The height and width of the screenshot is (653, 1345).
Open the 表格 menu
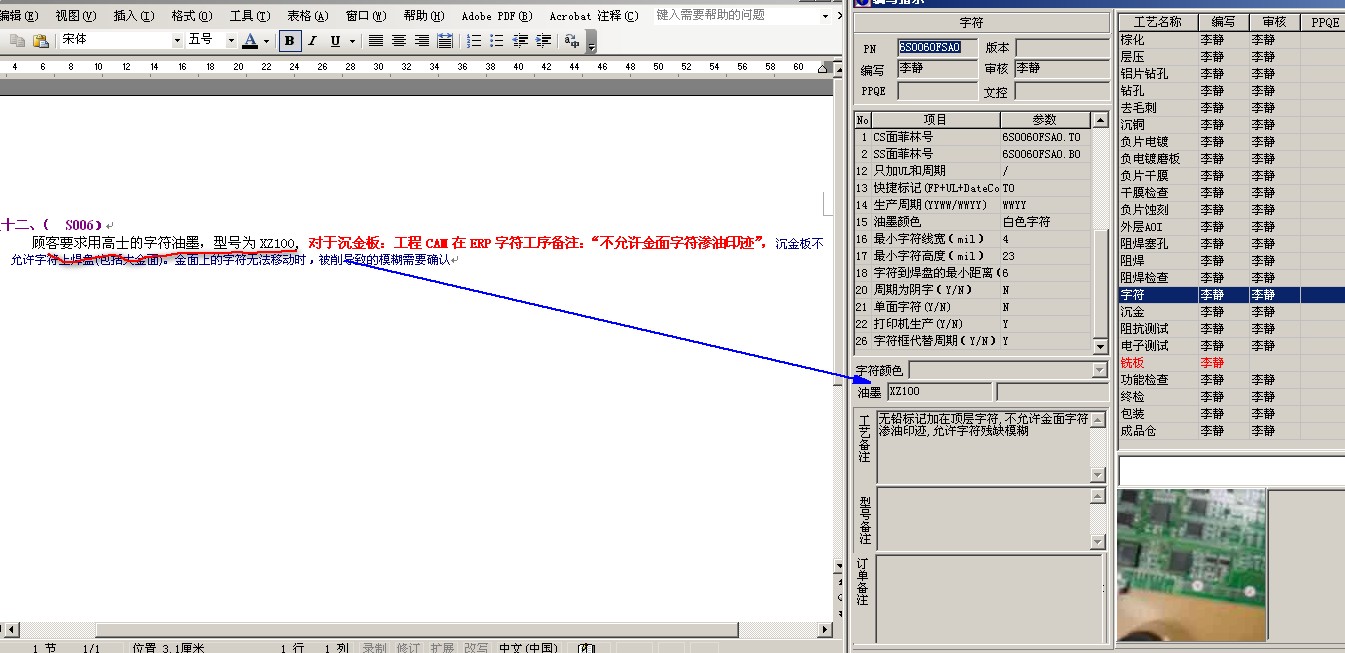pyautogui.click(x=307, y=16)
